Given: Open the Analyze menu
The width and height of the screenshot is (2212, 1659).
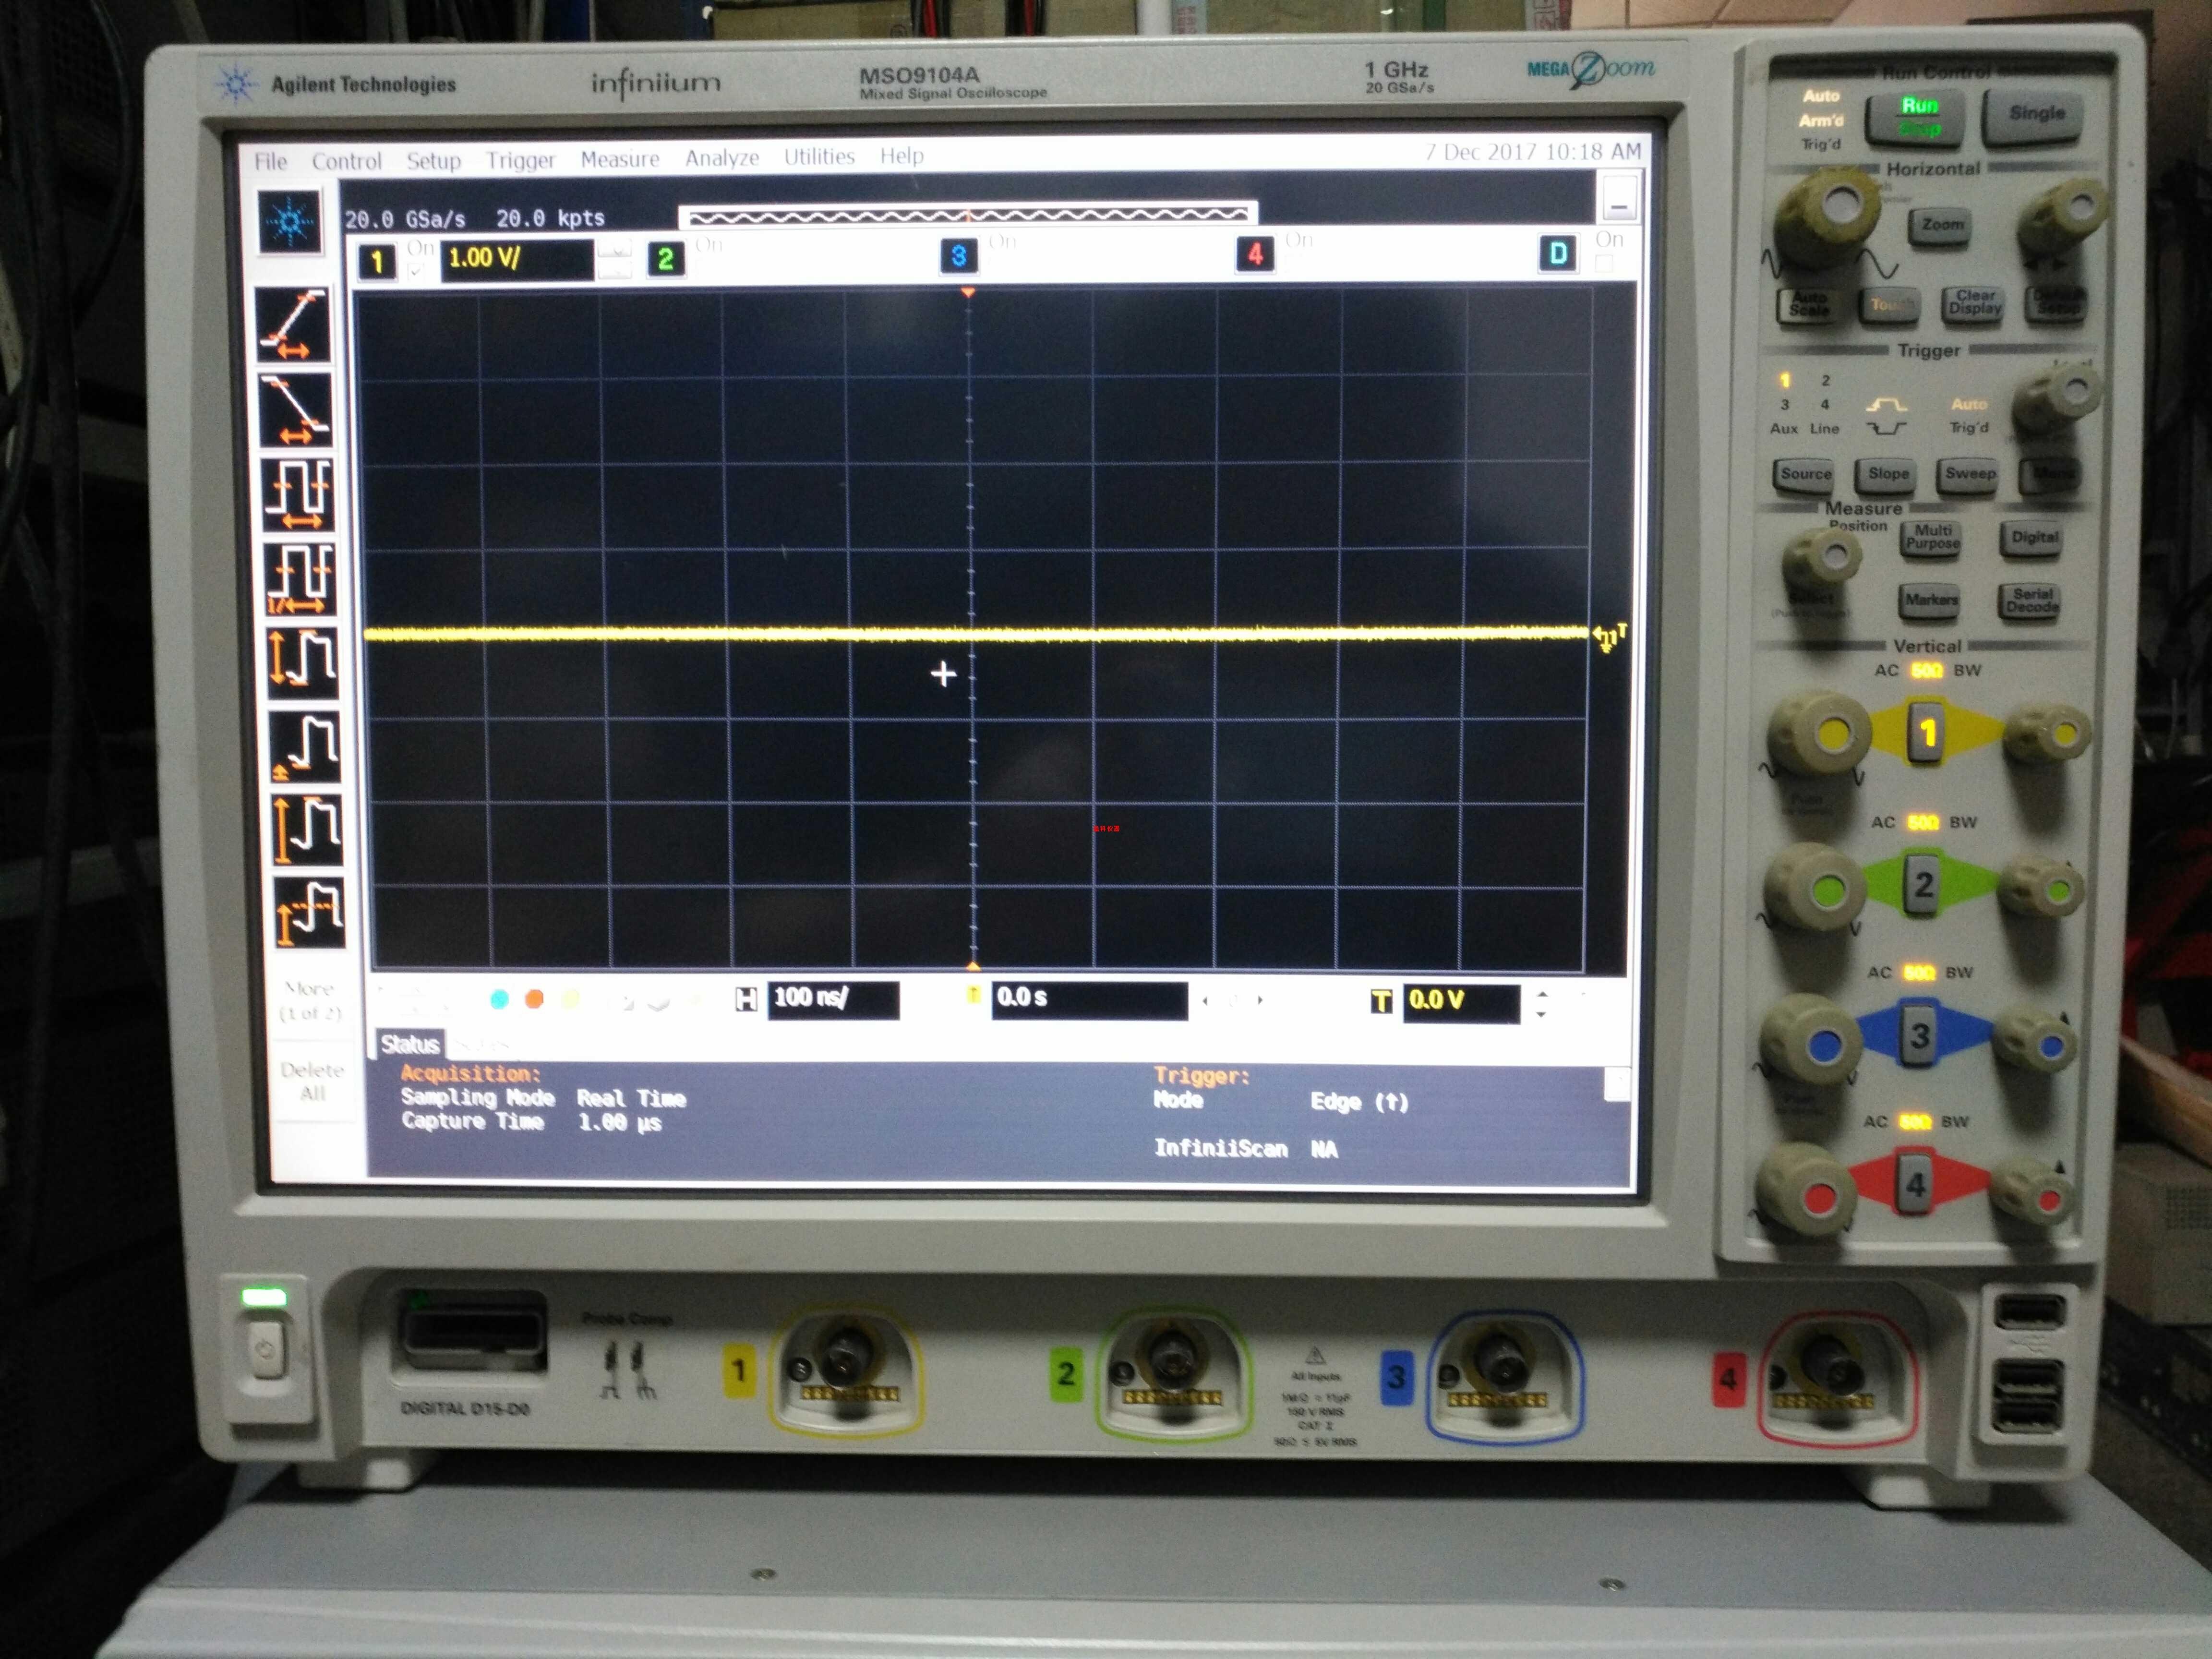Looking at the screenshot, I should [722, 157].
